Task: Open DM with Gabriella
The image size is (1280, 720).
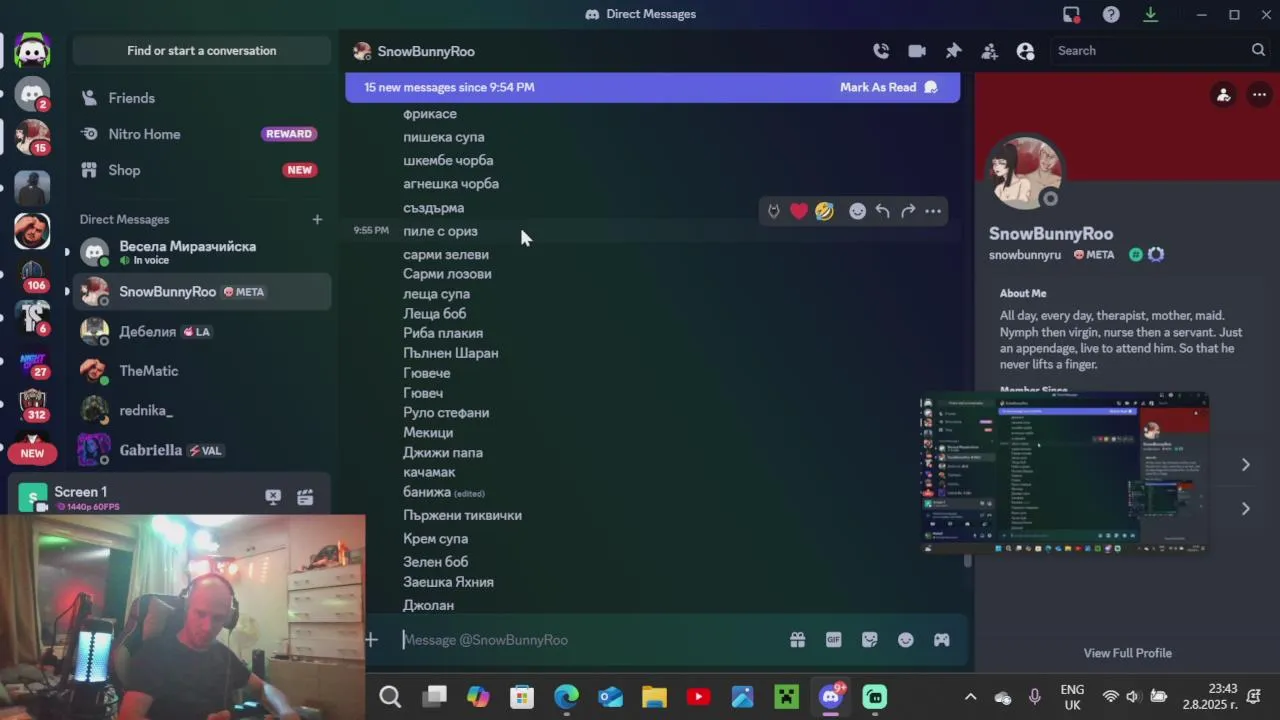Action: click(202, 450)
